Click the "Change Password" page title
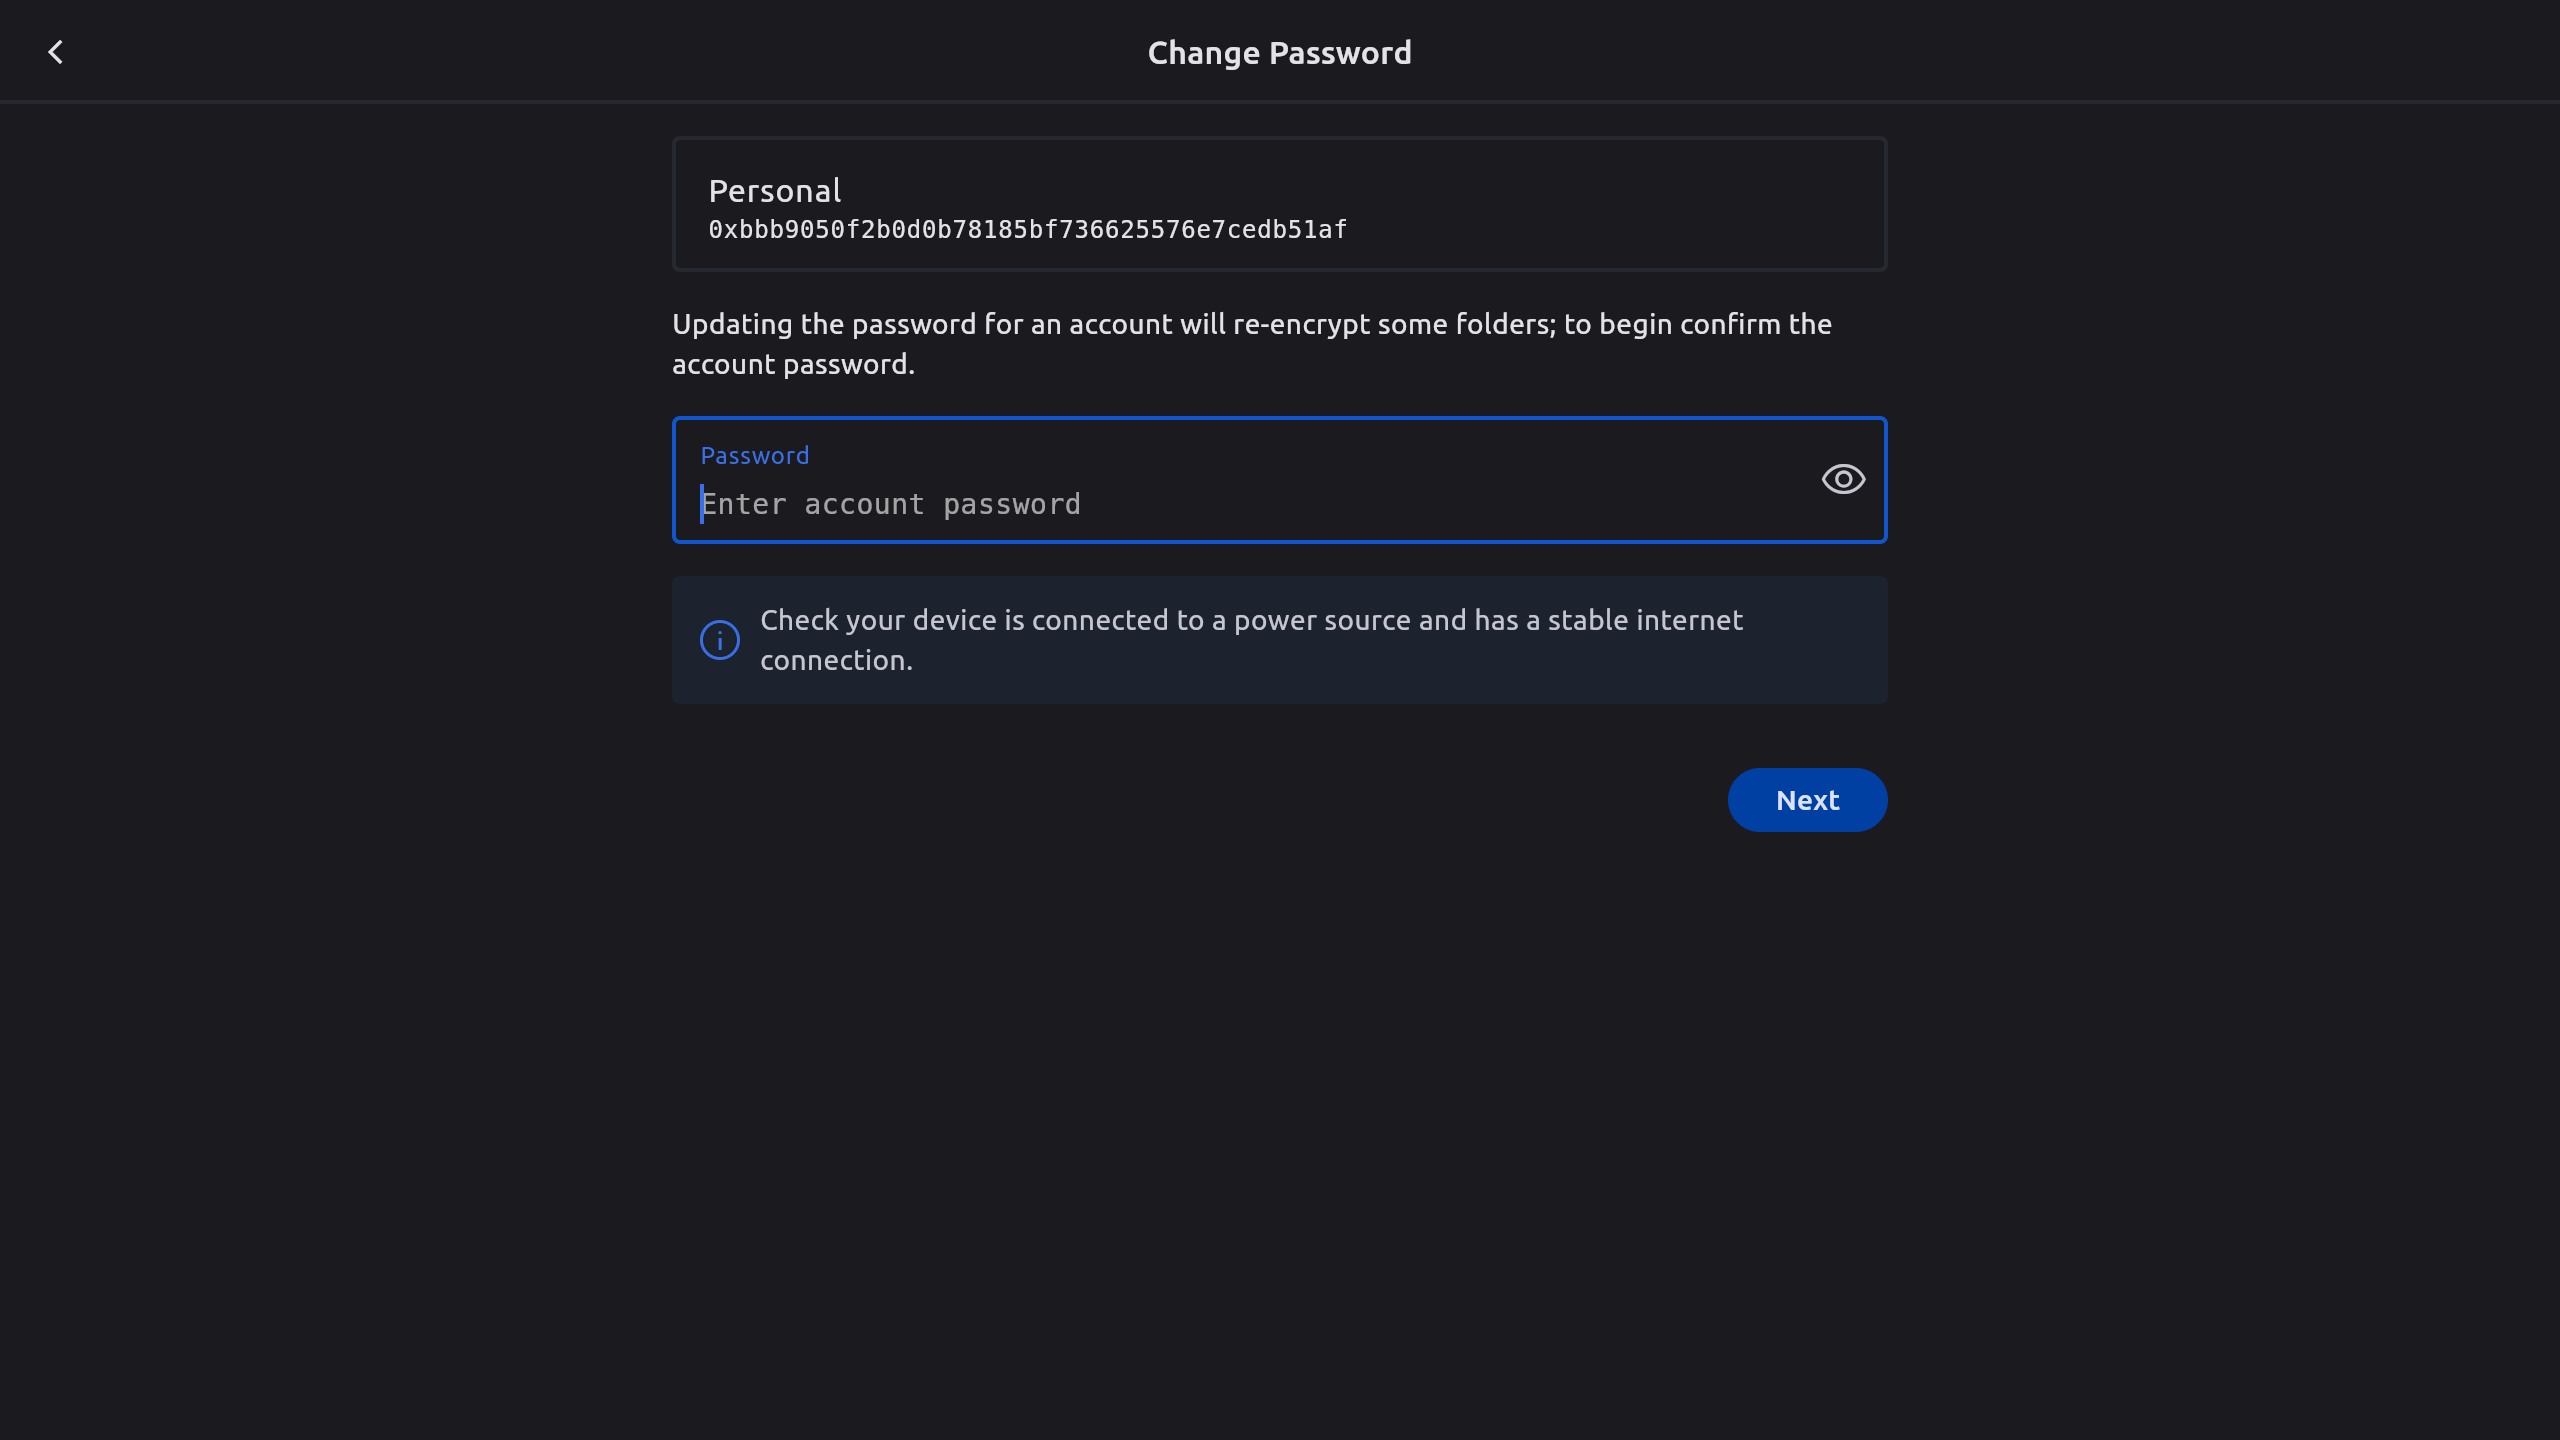The image size is (2560, 1440). (1279, 53)
